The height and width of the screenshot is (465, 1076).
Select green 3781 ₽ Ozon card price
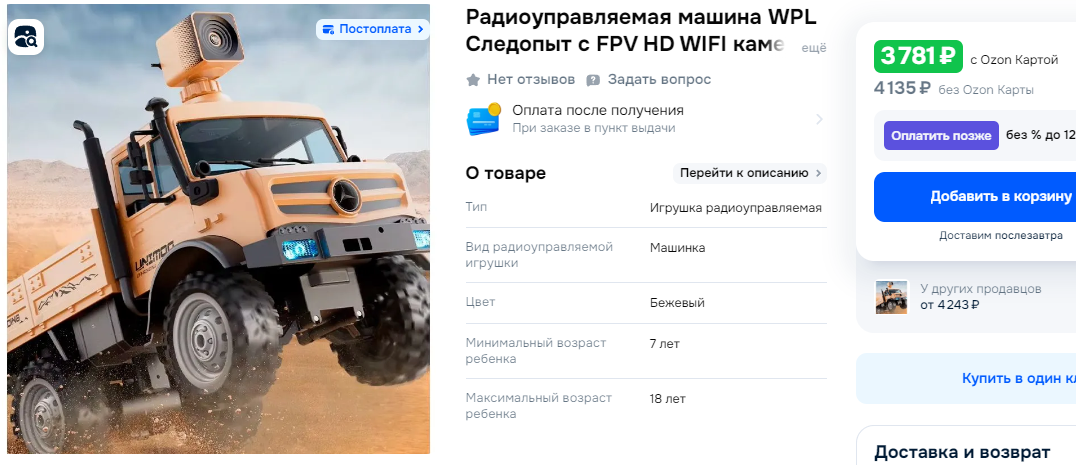[x=918, y=57]
